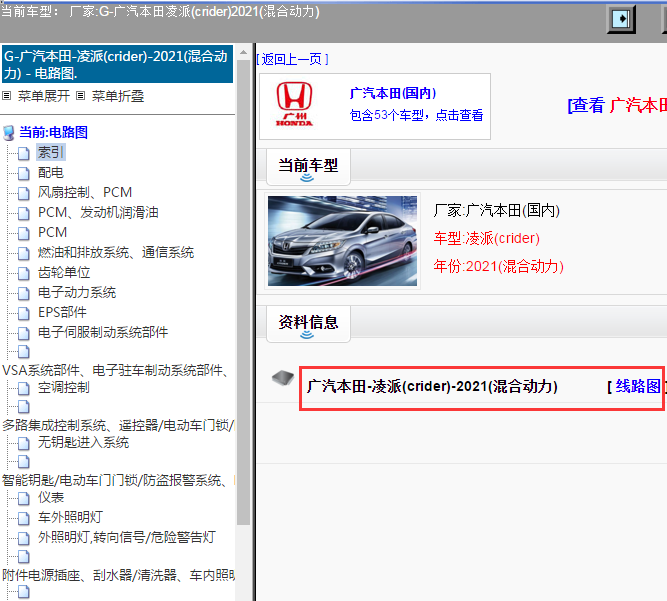Click 车型:凌派(crider) red text
This screenshot has height=601, width=667.
487,238
